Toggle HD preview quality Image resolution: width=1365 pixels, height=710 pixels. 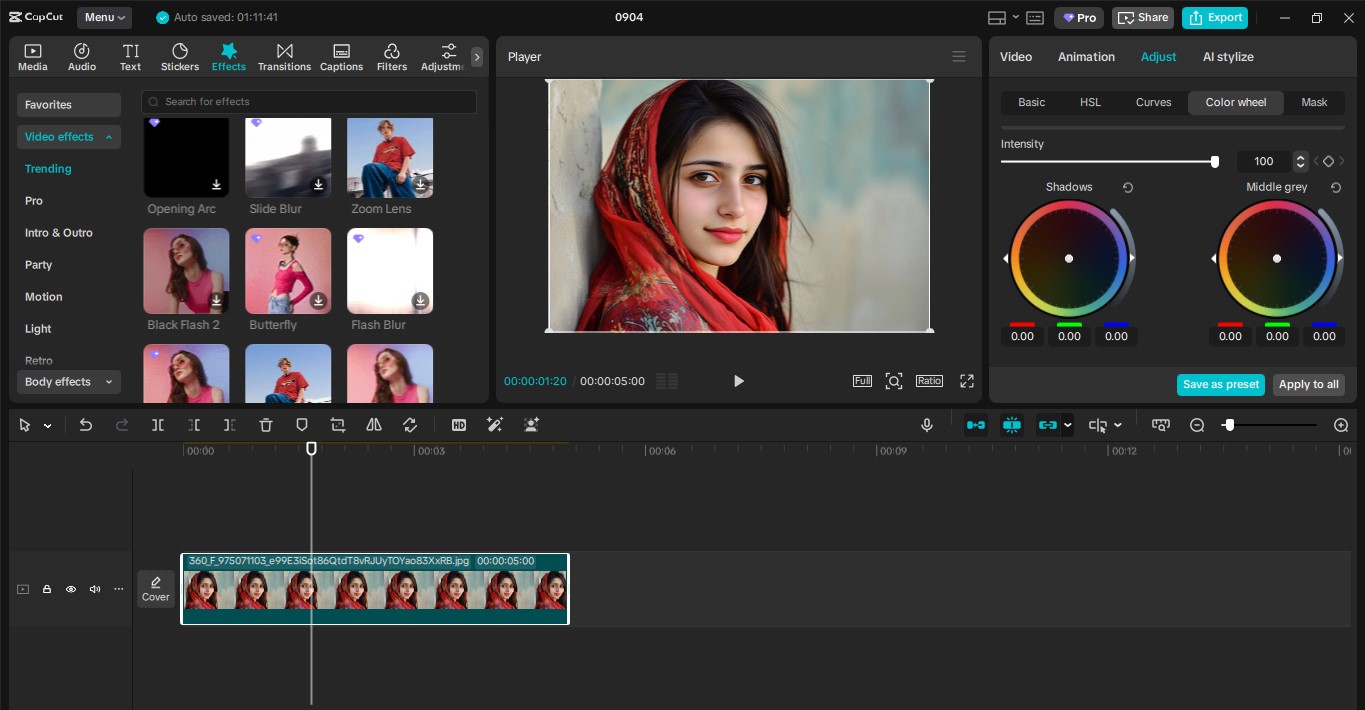(x=459, y=425)
